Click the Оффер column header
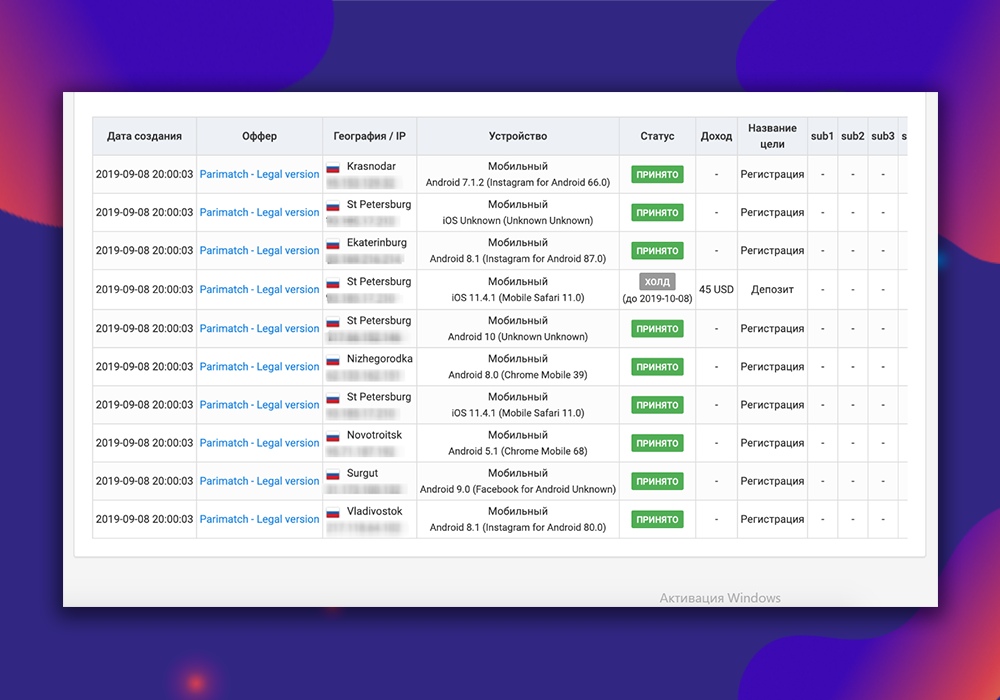 [260, 136]
